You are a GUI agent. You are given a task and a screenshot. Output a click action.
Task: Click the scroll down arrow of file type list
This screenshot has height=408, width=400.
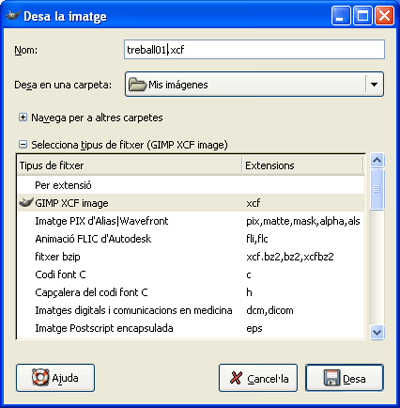pos(377,332)
